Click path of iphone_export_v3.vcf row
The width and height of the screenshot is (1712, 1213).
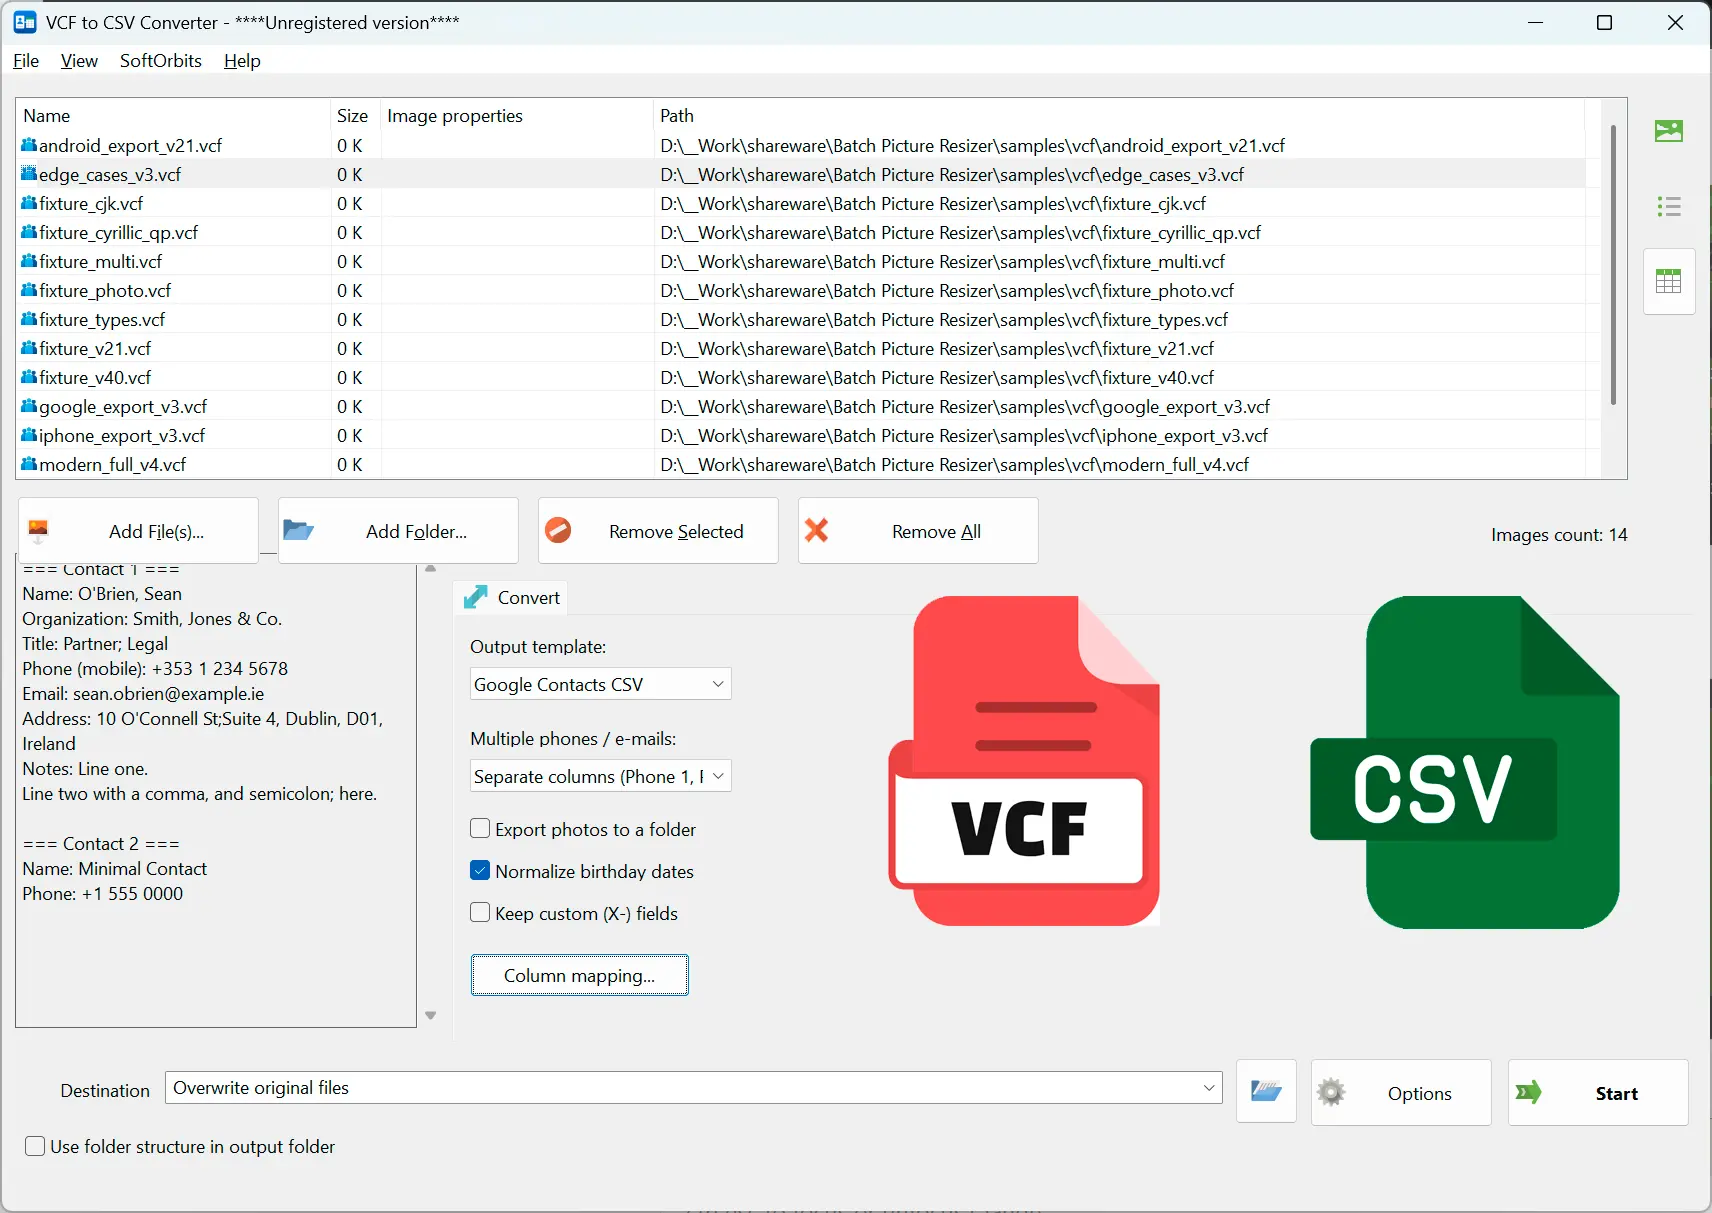point(964,436)
